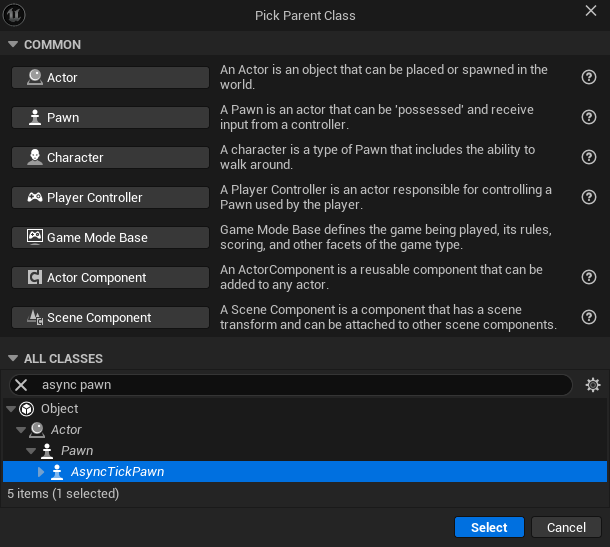The width and height of the screenshot is (610, 547).
Task: Choose Game Mode Base parent class
Action: point(110,237)
